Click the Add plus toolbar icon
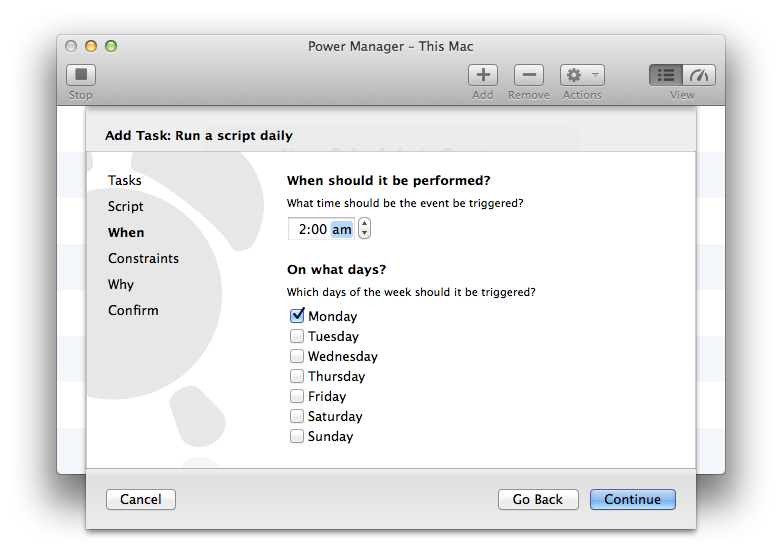Screen dimensions: 782x553 click(x=483, y=75)
